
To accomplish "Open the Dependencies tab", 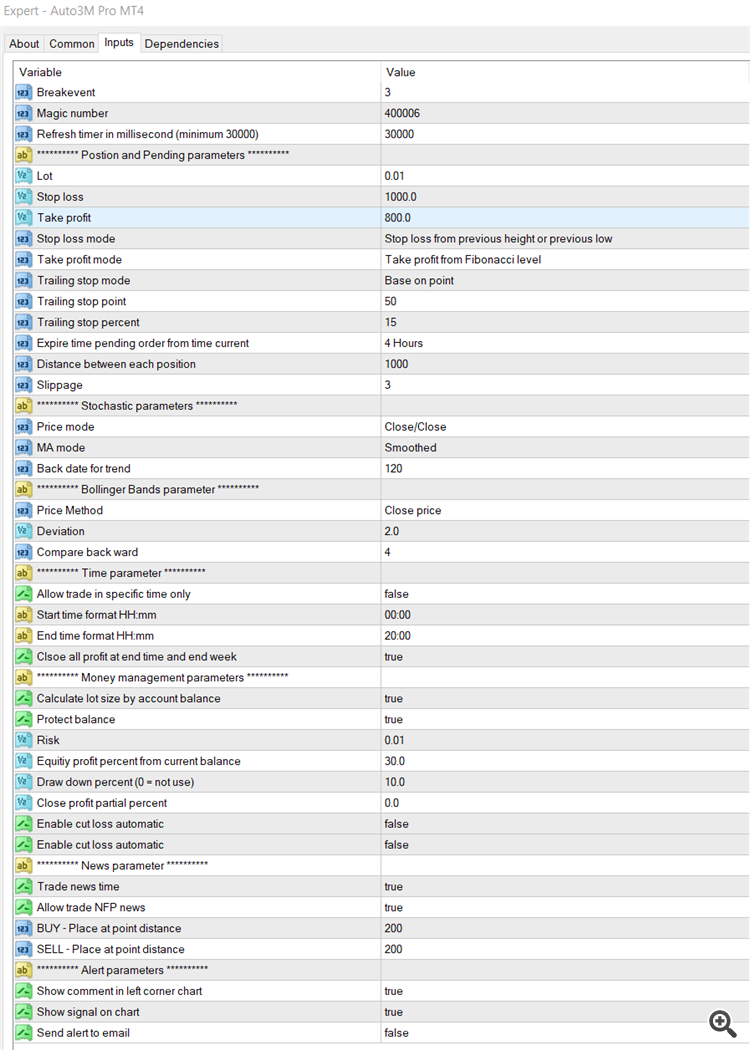I will point(181,44).
